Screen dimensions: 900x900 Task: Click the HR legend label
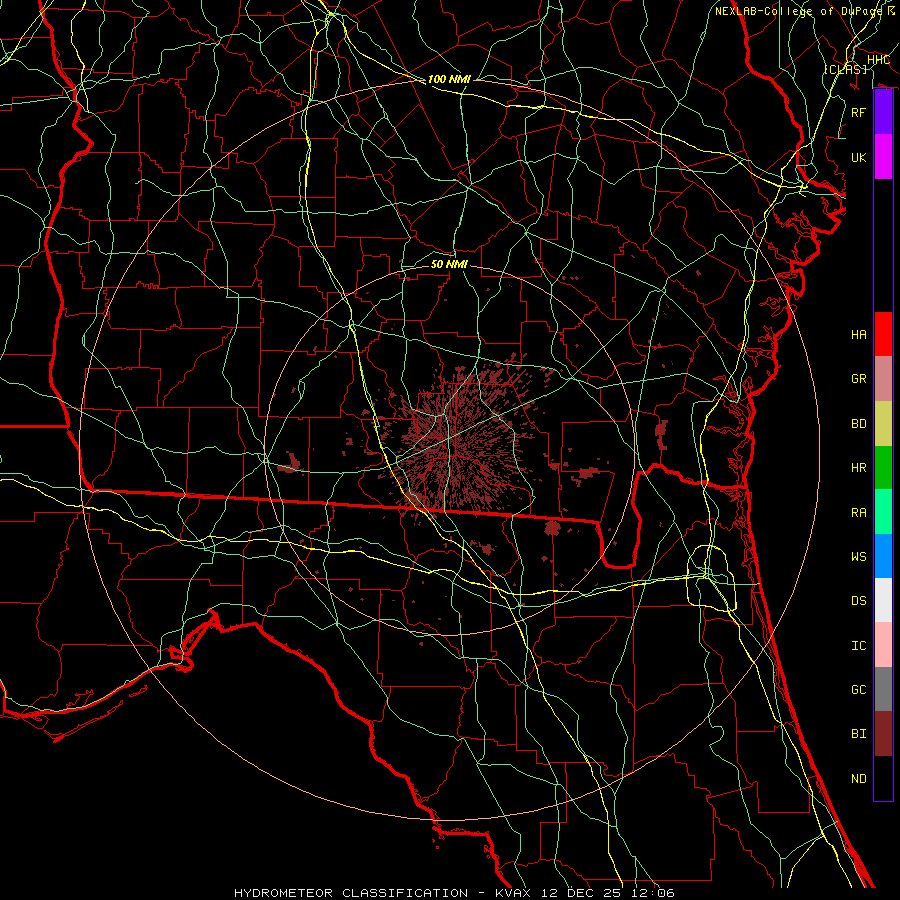pyautogui.click(x=858, y=468)
